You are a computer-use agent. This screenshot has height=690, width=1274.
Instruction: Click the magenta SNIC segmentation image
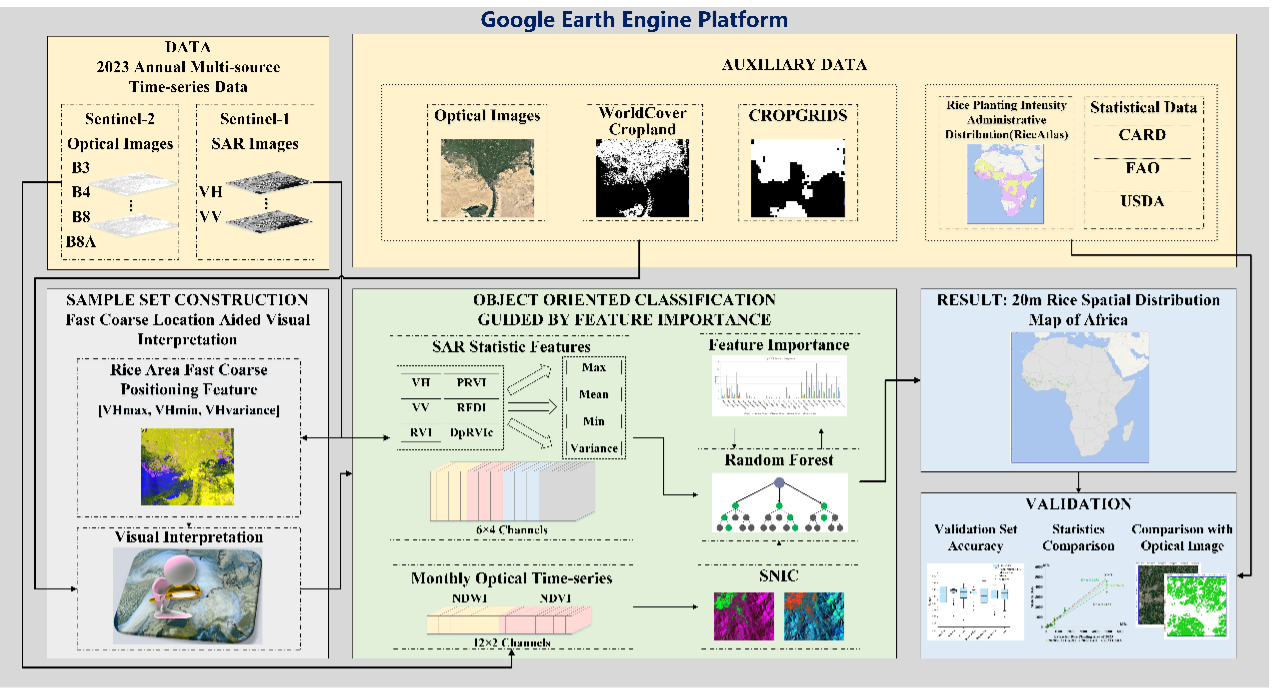743,615
